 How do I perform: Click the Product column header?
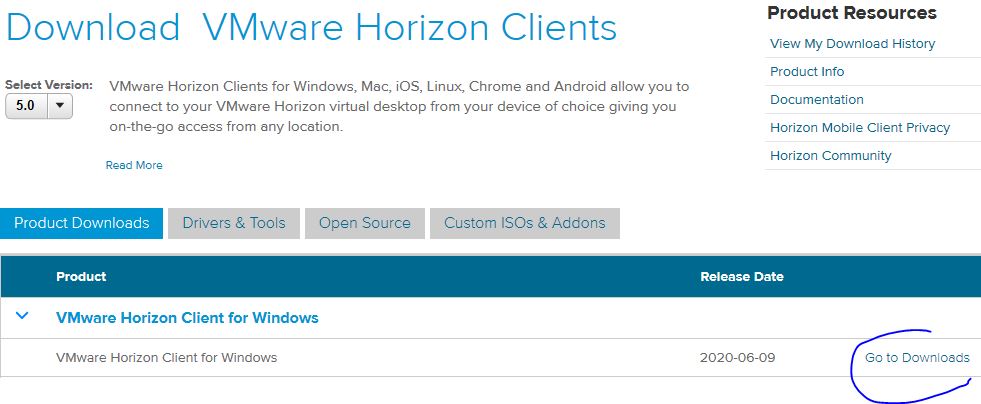81,276
